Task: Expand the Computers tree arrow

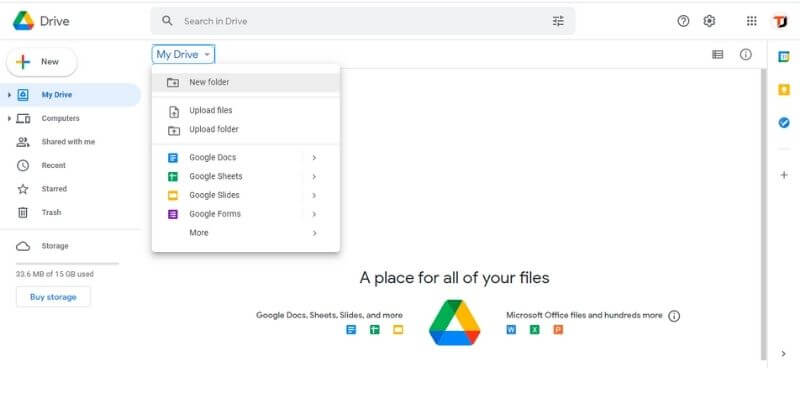Action: click(9, 119)
